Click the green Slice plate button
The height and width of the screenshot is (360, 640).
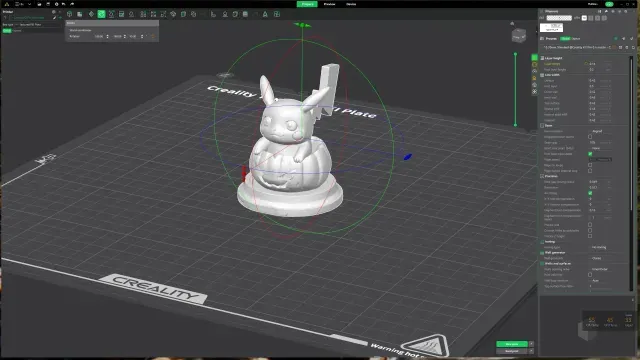pyautogui.click(x=512, y=344)
